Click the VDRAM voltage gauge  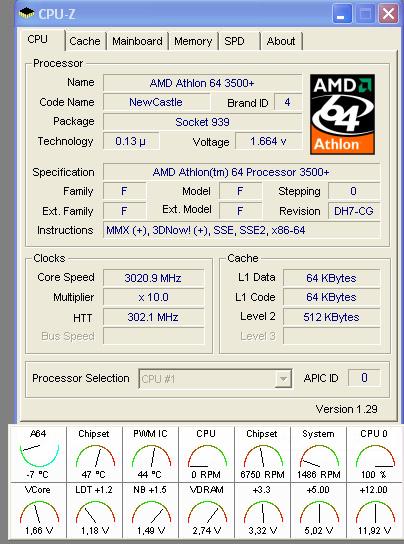(207, 510)
